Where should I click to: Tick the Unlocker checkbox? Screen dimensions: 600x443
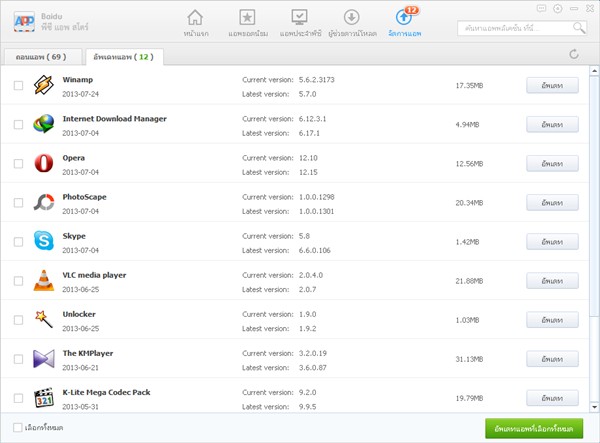[x=18, y=320]
